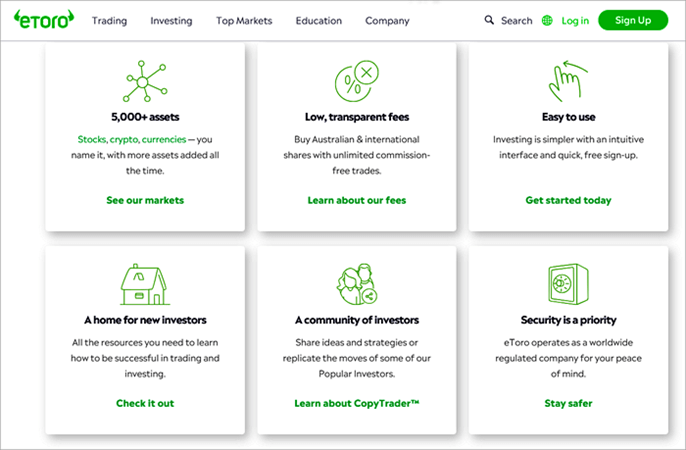Expand the Top Markets menu
The width and height of the screenshot is (686, 450).
click(243, 20)
